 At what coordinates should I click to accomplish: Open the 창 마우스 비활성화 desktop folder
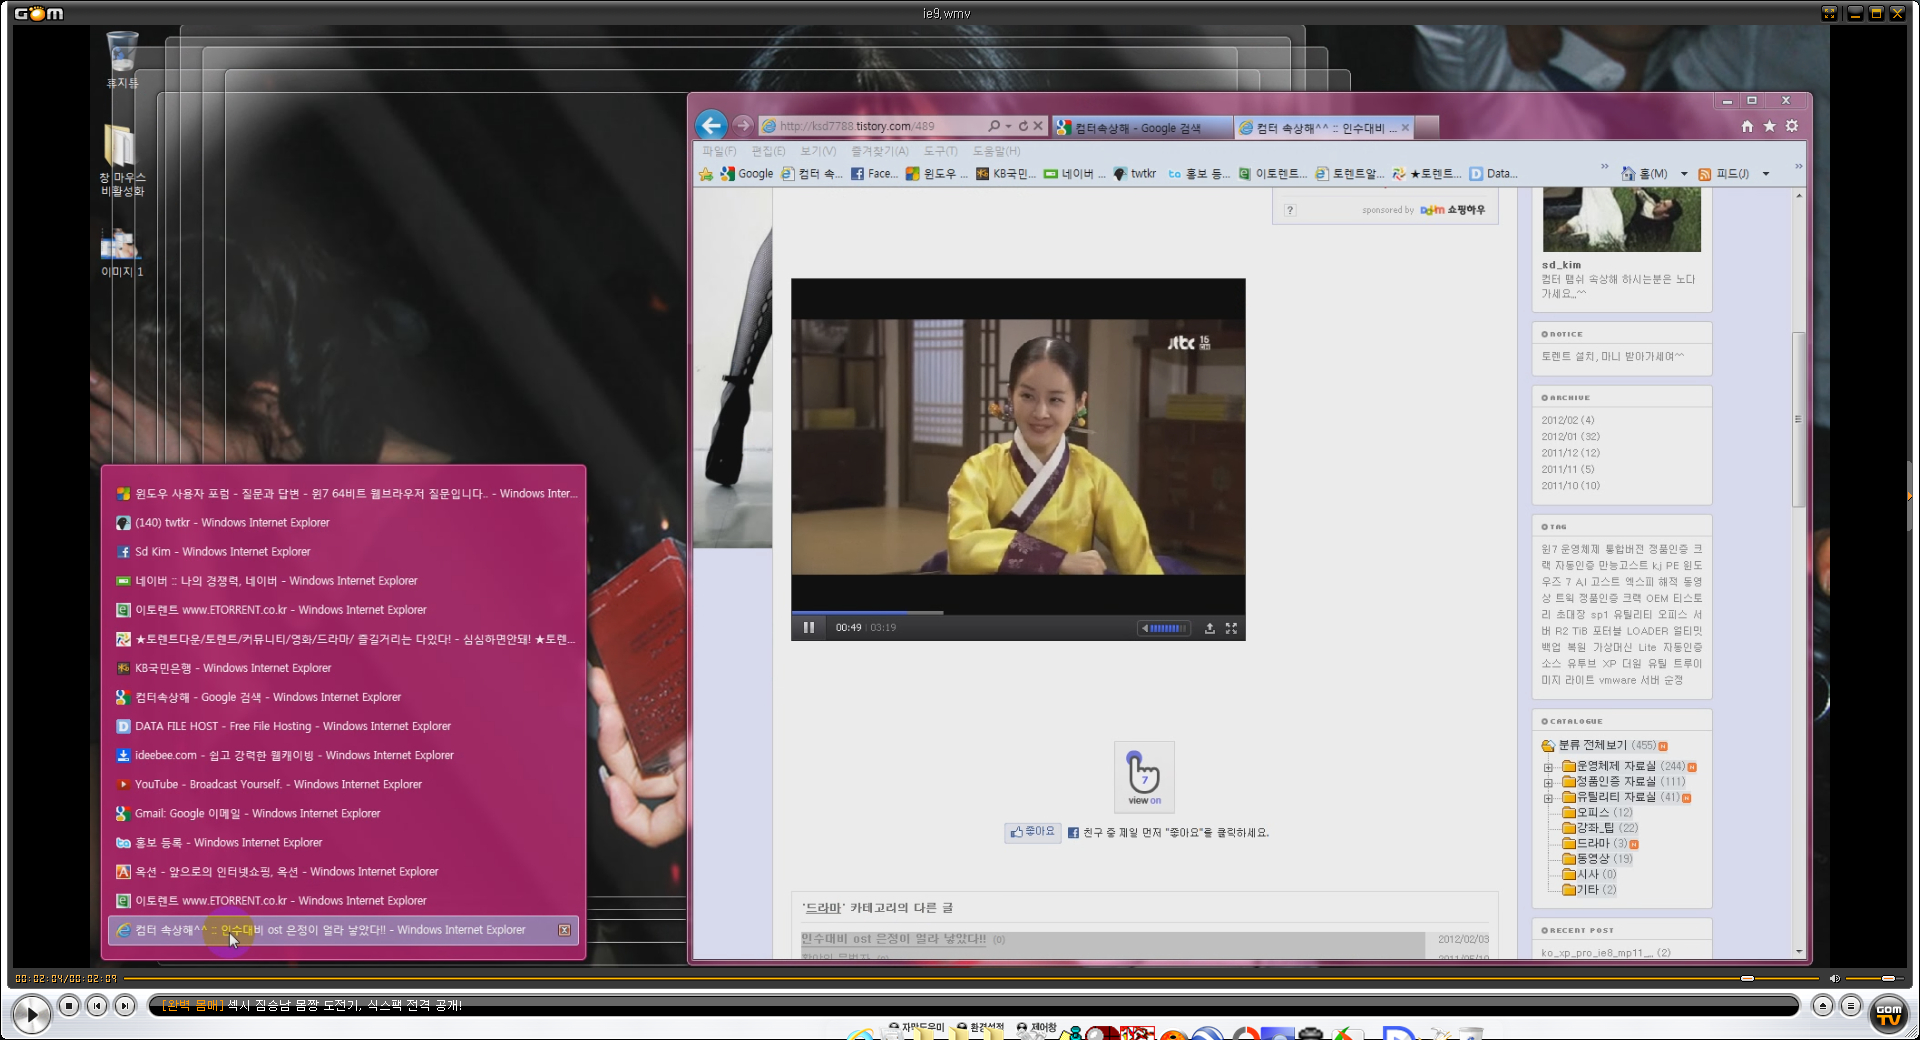(x=122, y=160)
